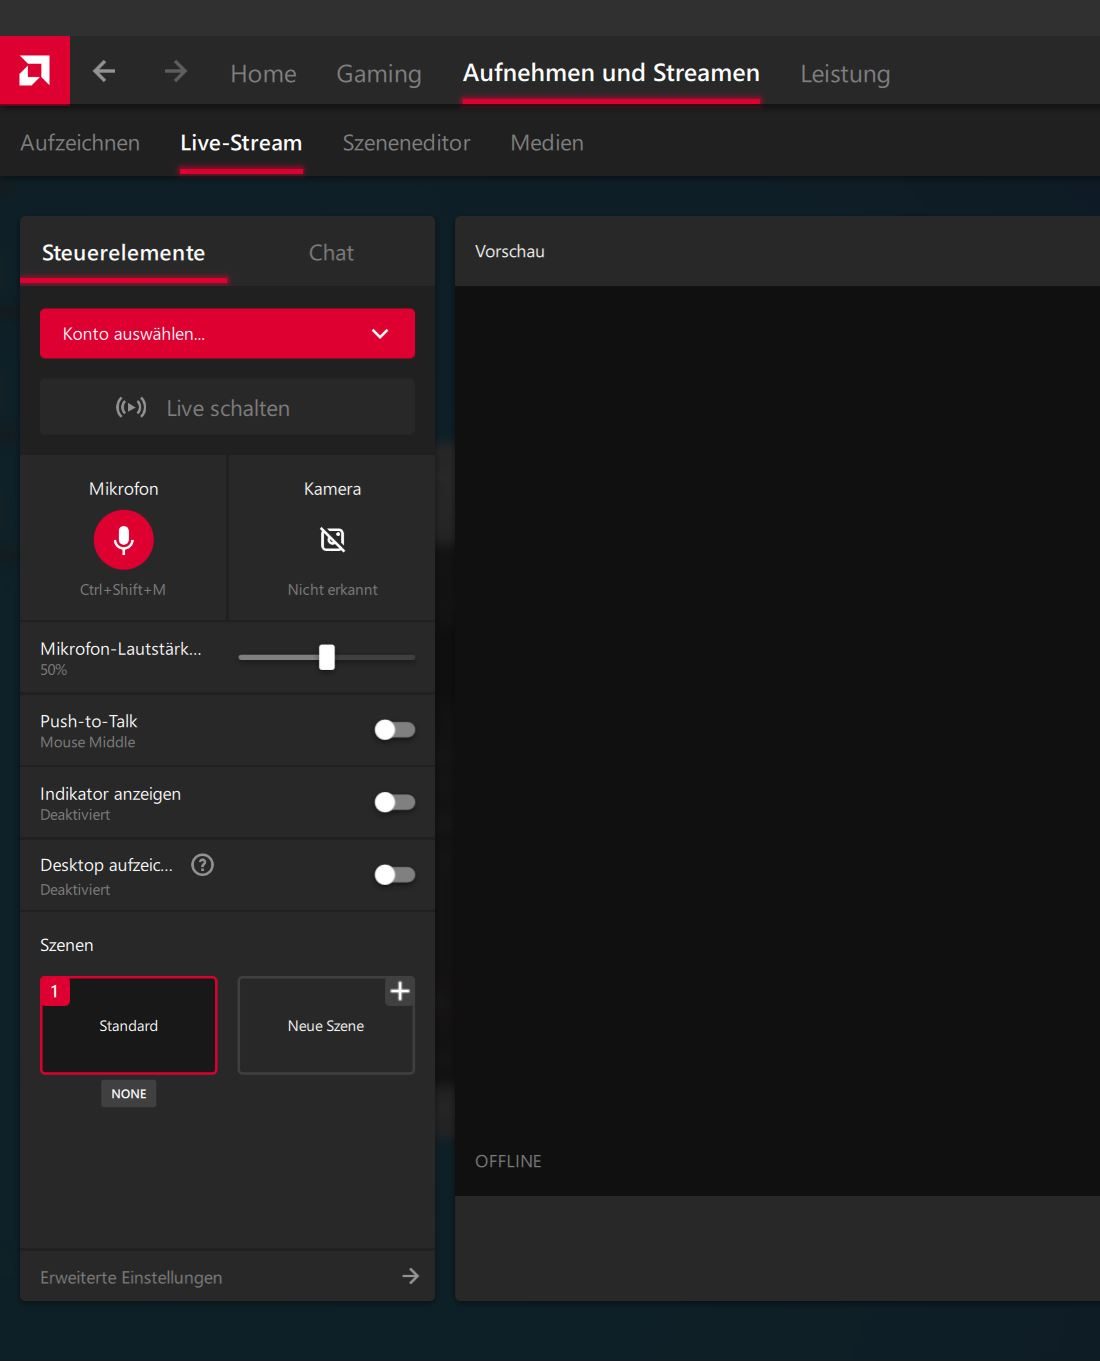Click the AMD logo icon

35,71
